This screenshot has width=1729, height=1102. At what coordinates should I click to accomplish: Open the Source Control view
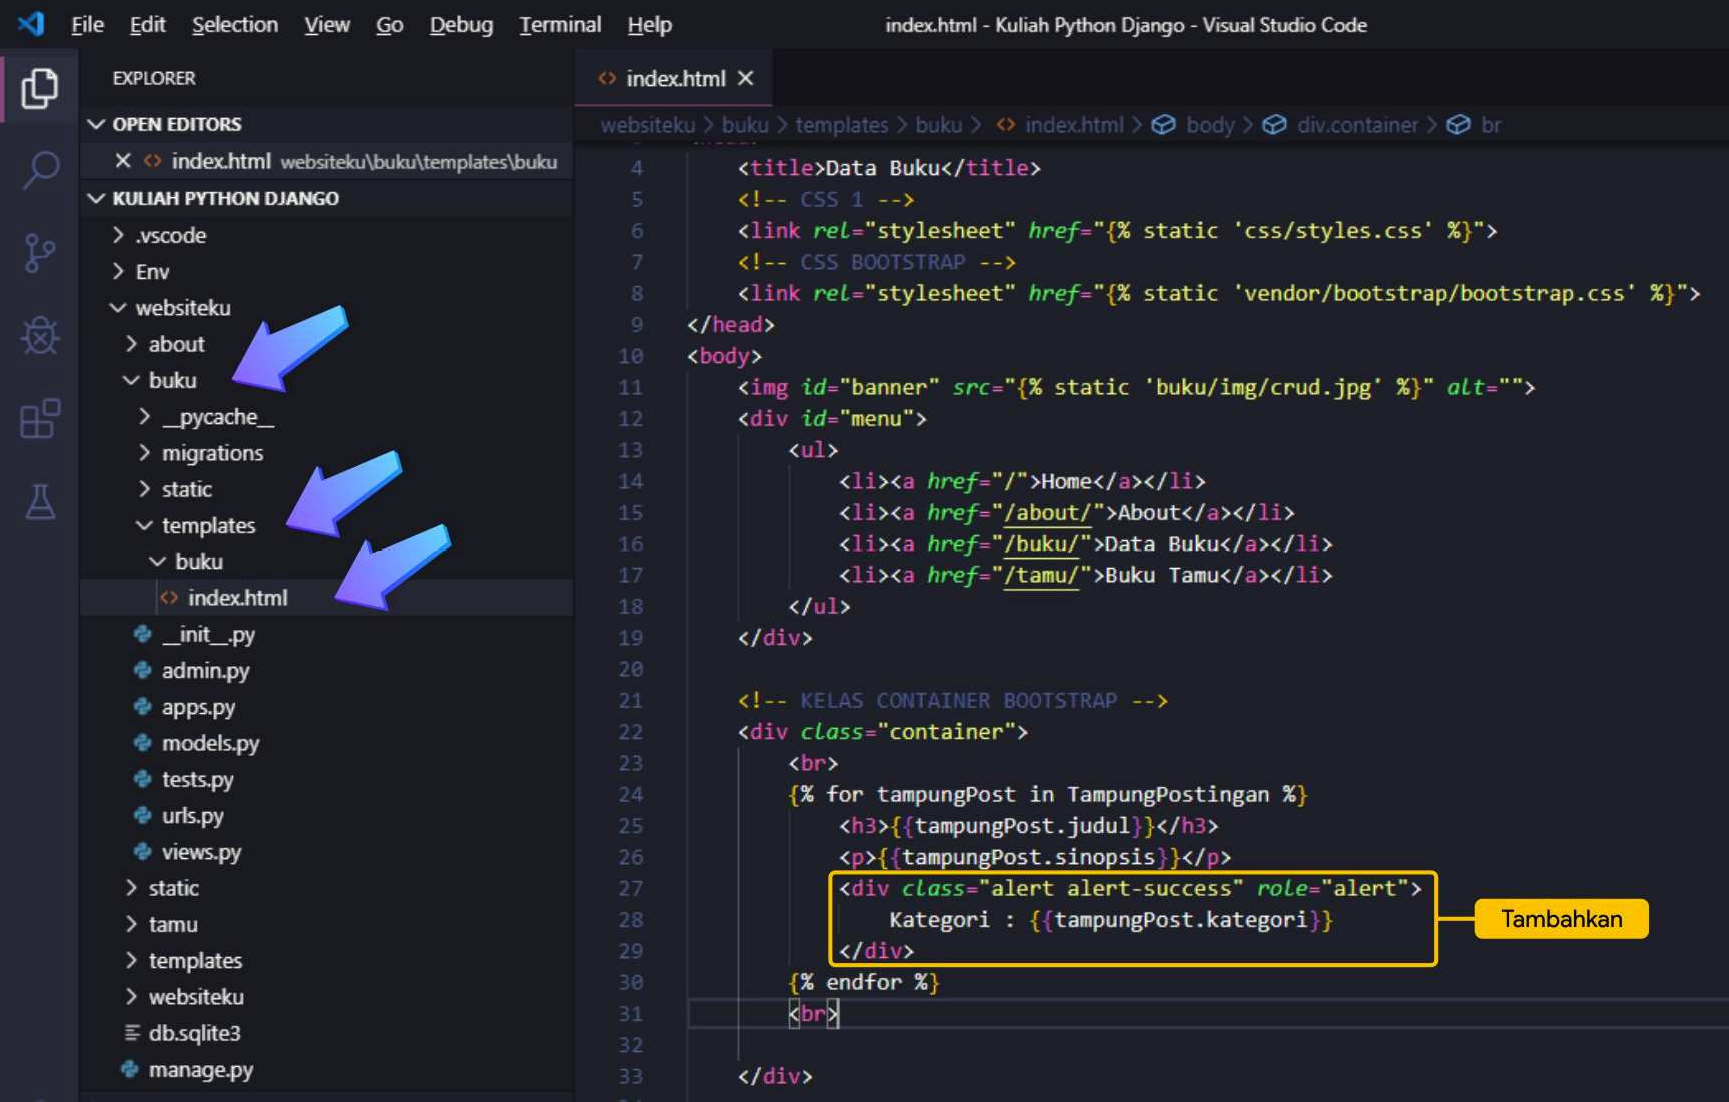point(39,253)
